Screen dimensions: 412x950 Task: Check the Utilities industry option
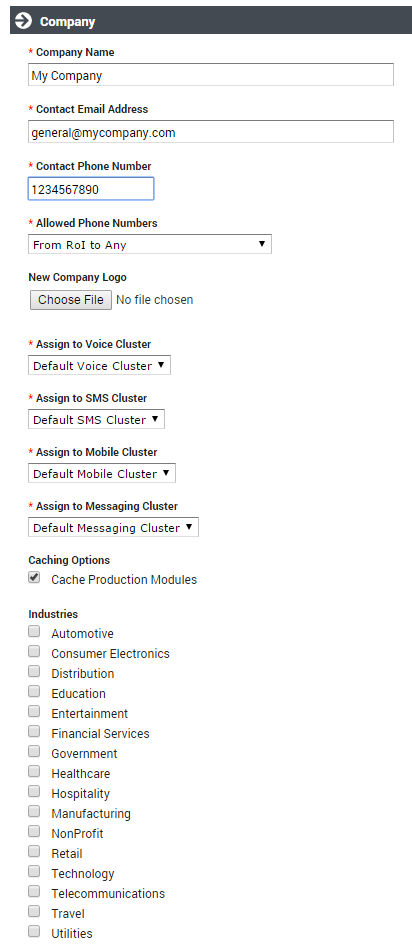click(x=34, y=931)
